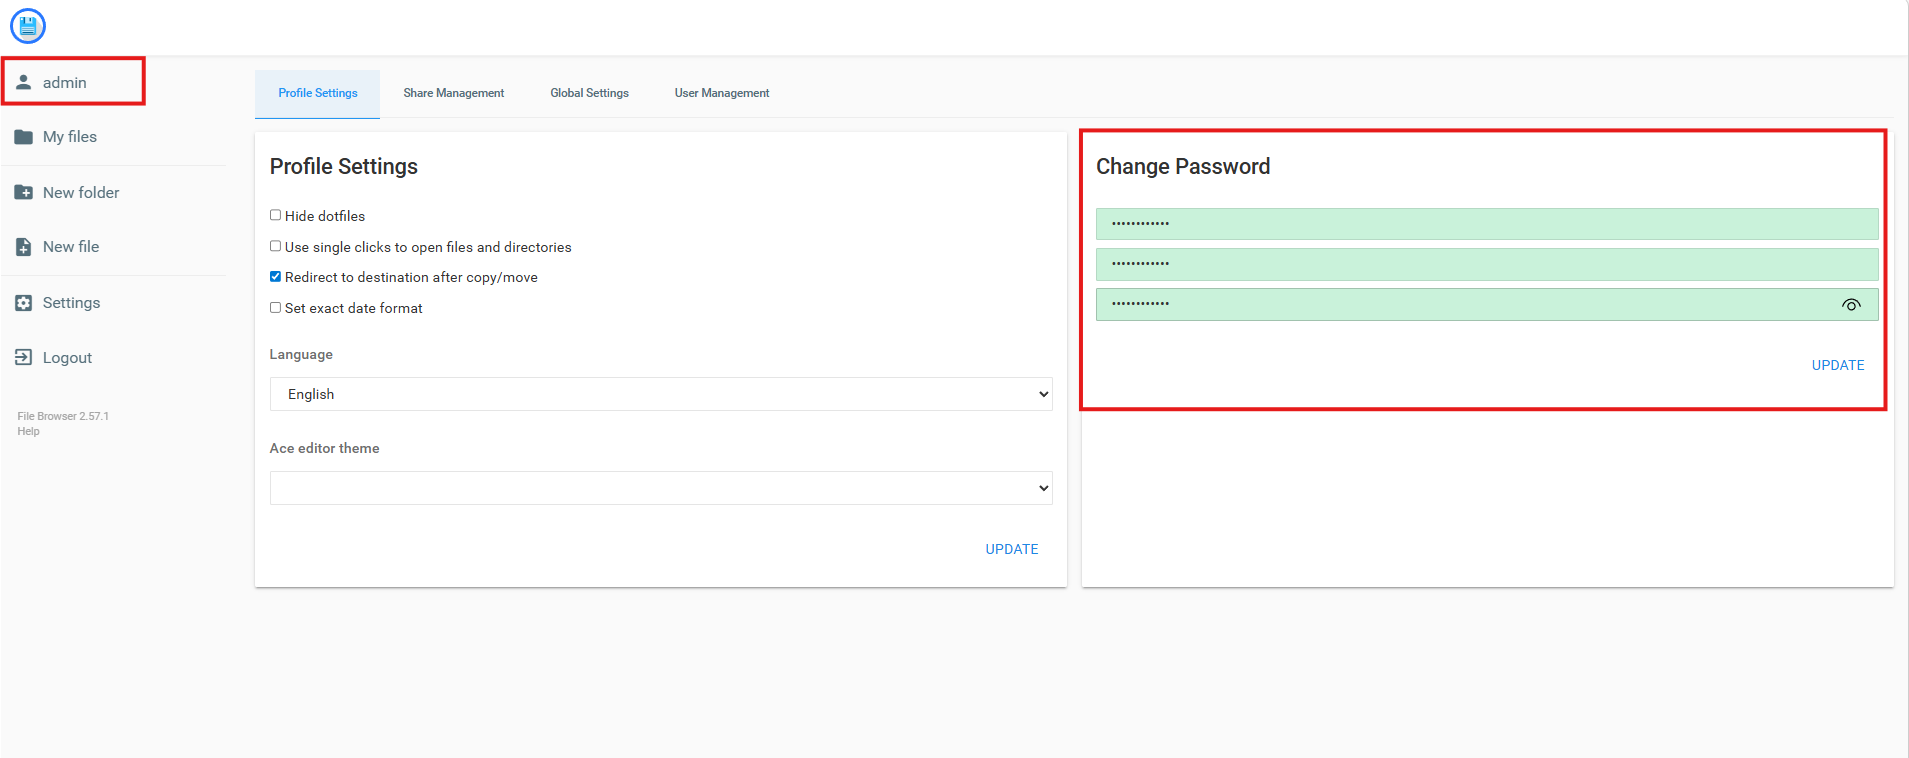Enable Set exact date format checkbox

click(x=275, y=308)
